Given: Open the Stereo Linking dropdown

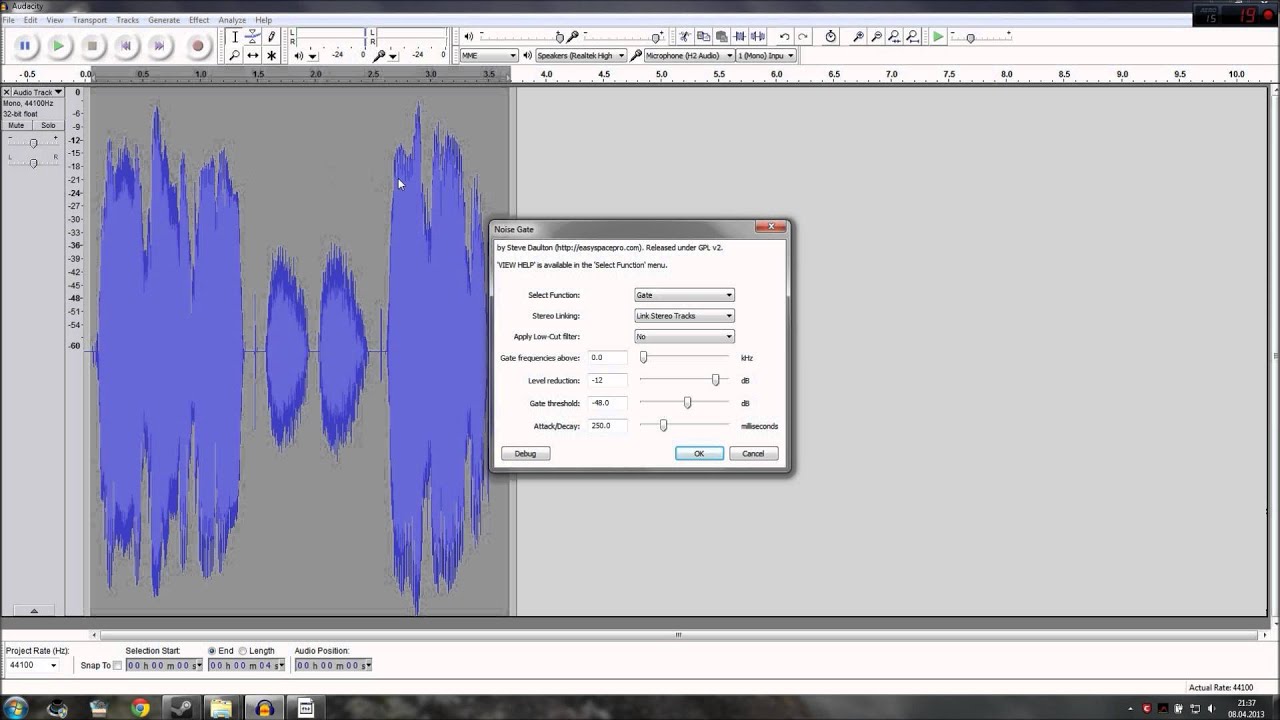Looking at the screenshot, I should (x=684, y=316).
